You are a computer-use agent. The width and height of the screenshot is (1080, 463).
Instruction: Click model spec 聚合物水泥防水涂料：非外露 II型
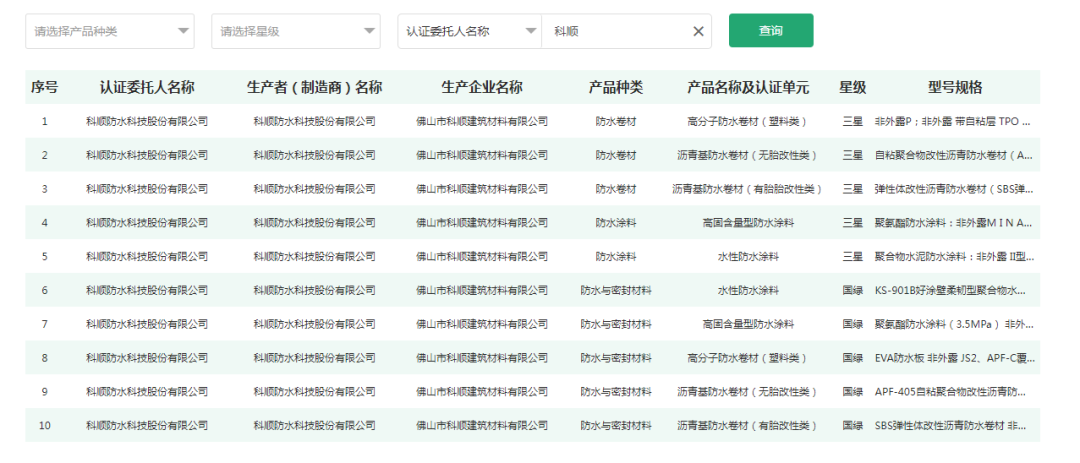pyautogui.click(x=954, y=256)
